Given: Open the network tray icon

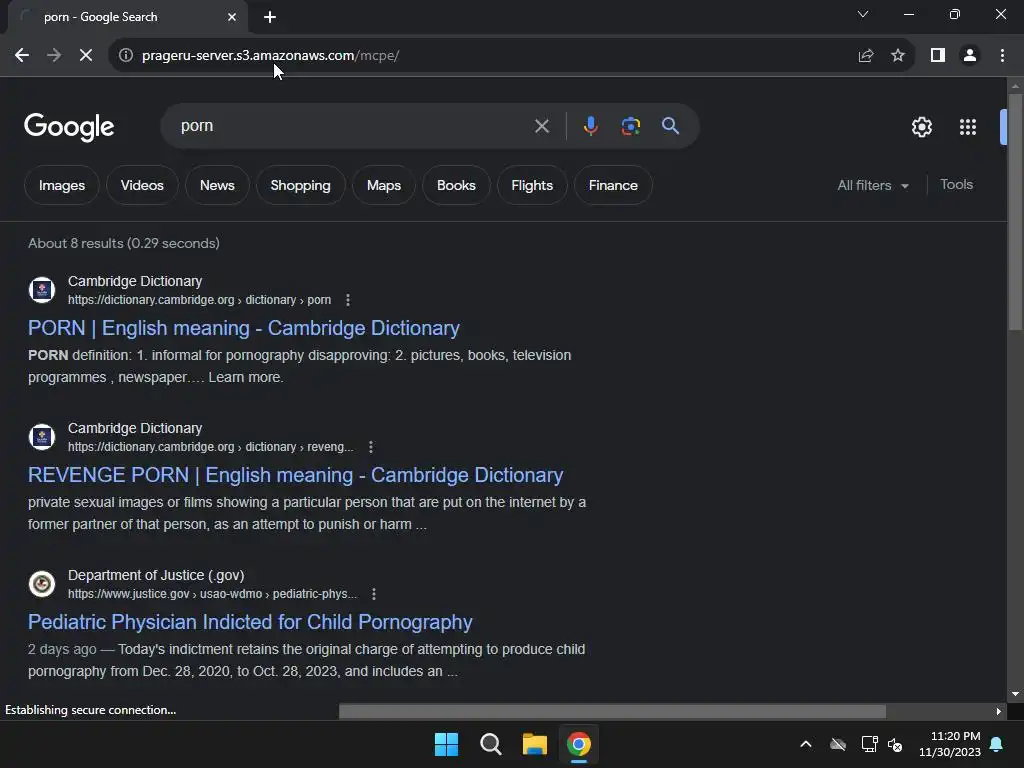Looking at the screenshot, I should coord(869,744).
